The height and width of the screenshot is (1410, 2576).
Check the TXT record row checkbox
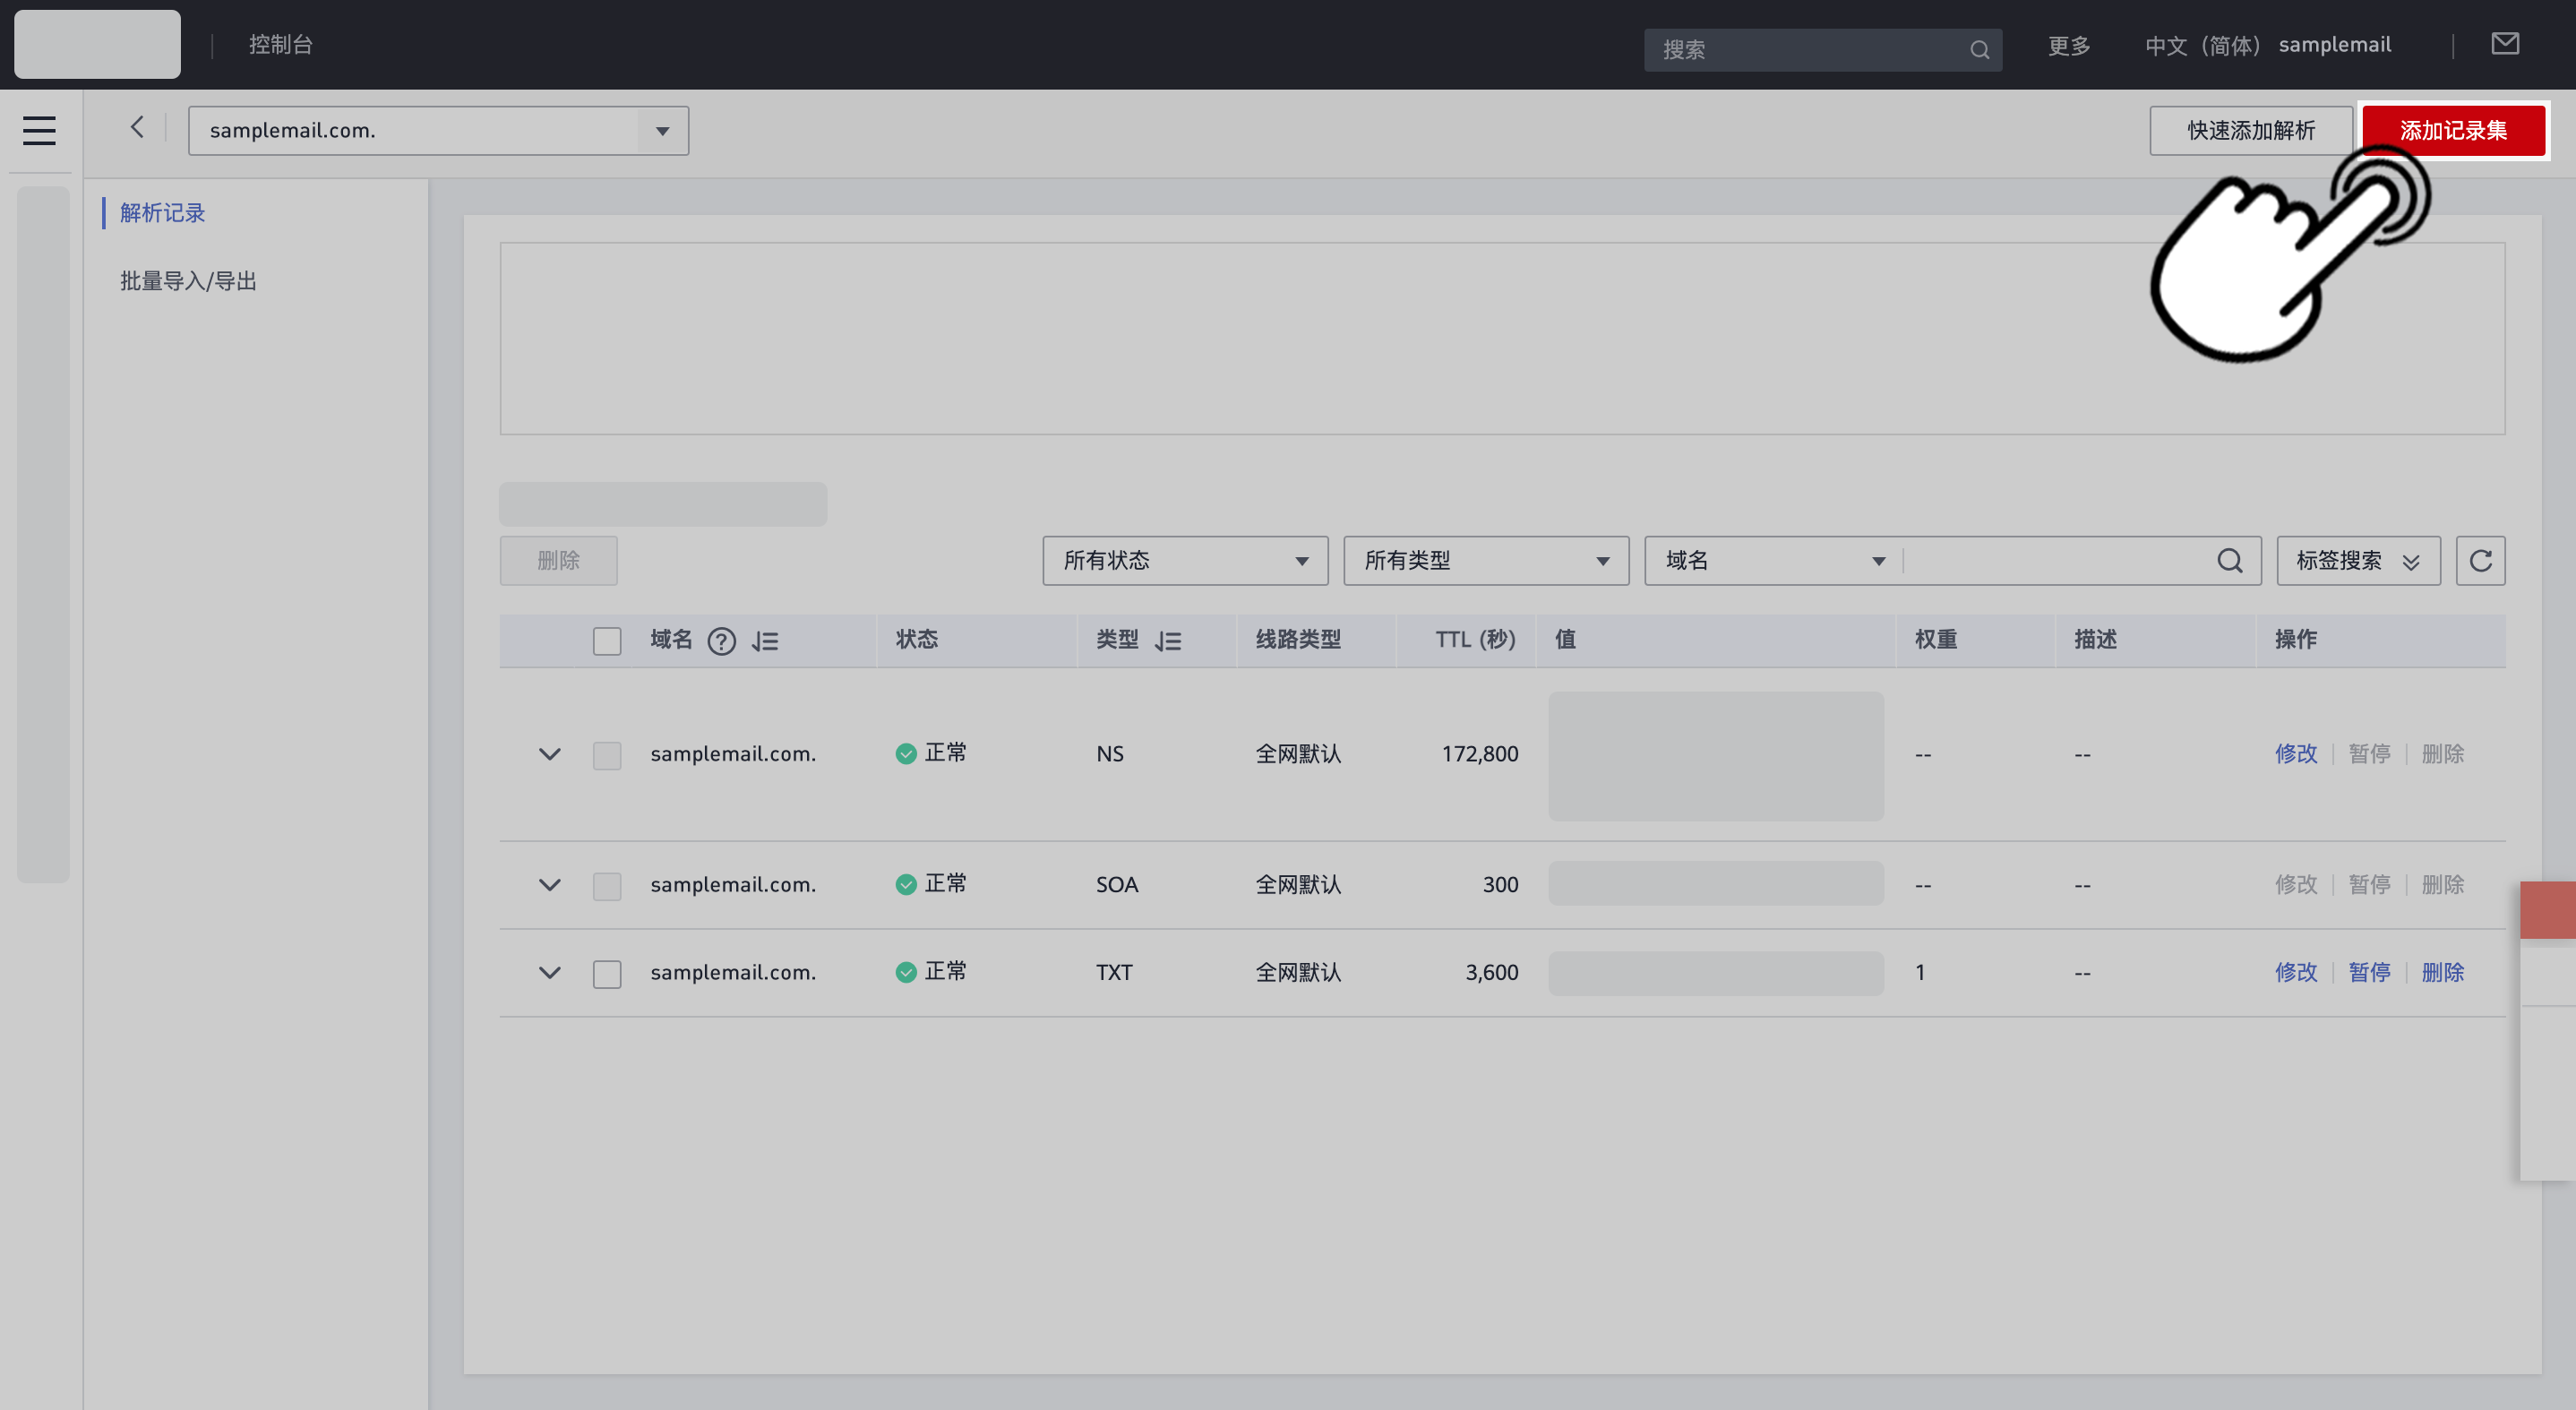tap(607, 973)
